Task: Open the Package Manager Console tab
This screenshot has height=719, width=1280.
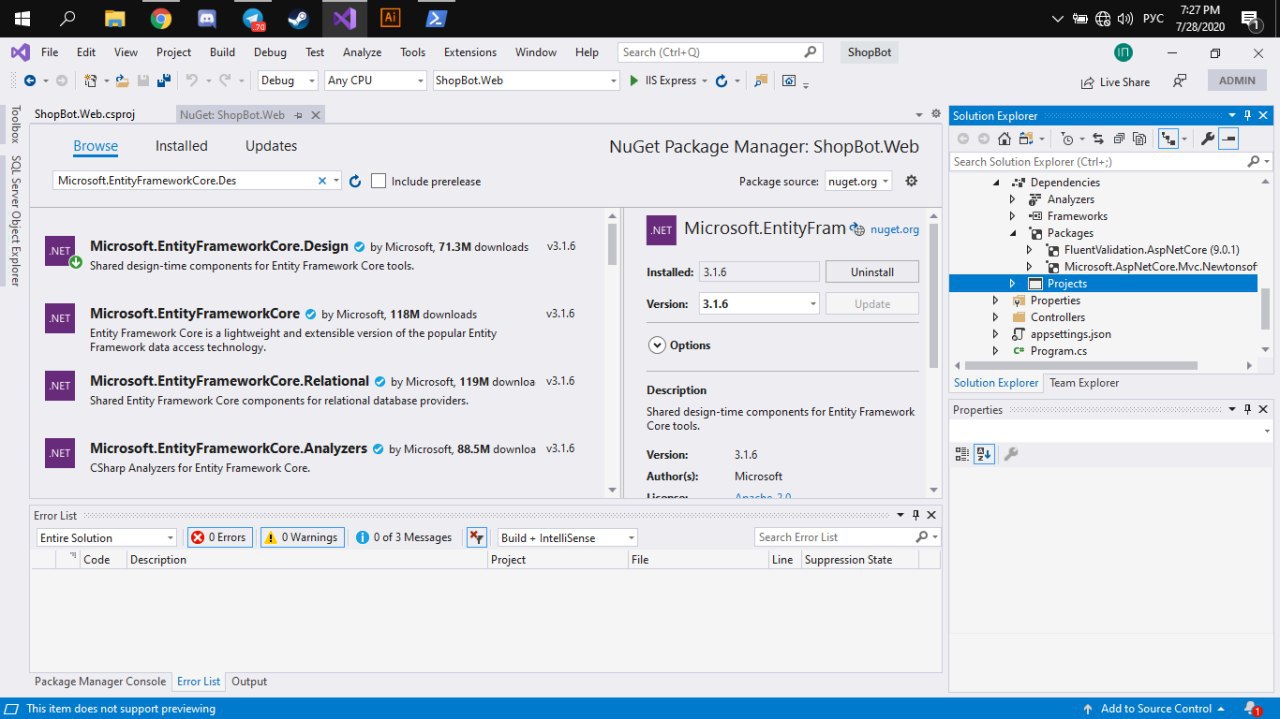Action: 100,681
